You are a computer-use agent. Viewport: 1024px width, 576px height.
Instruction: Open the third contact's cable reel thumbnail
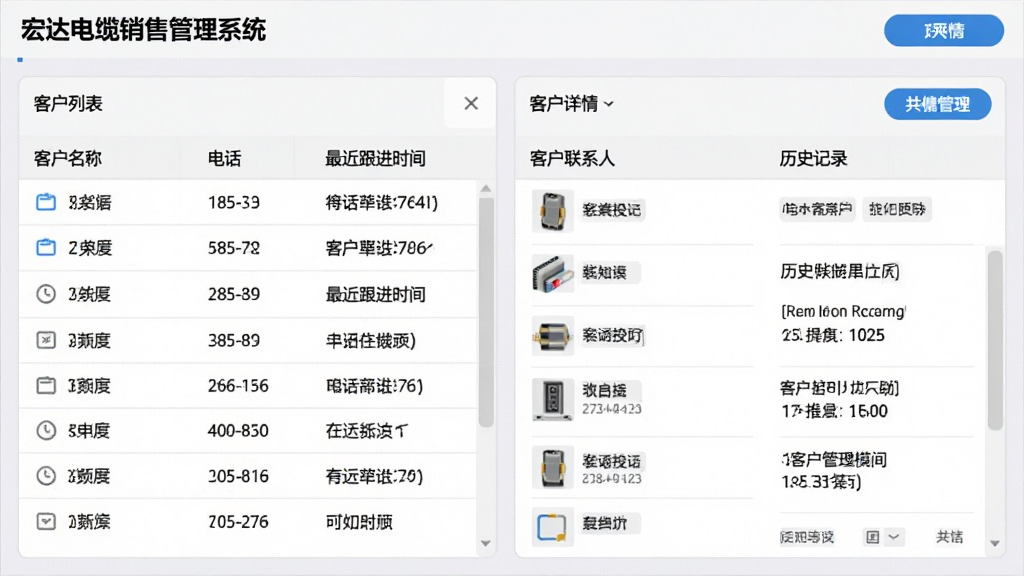552,336
